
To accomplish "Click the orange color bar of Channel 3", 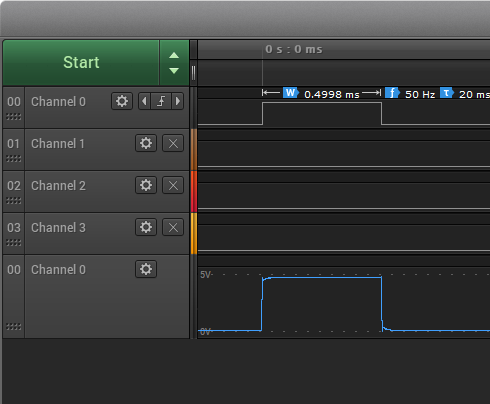I will point(194,234).
